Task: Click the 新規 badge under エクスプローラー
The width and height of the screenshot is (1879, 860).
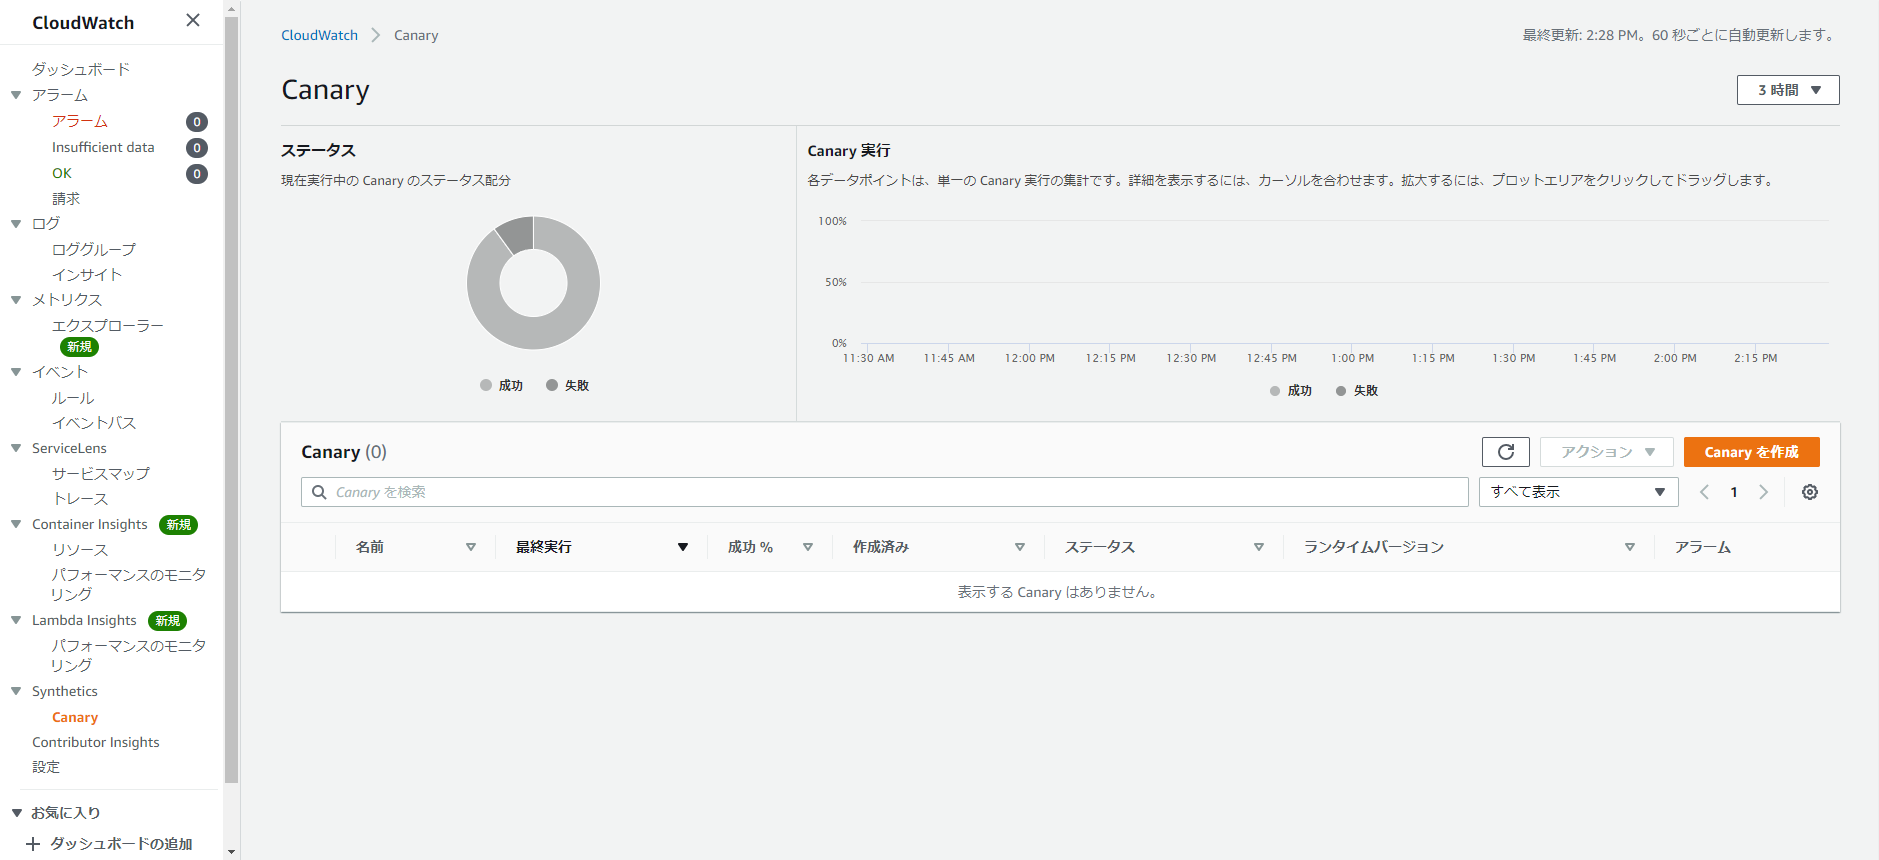Action: pos(79,347)
